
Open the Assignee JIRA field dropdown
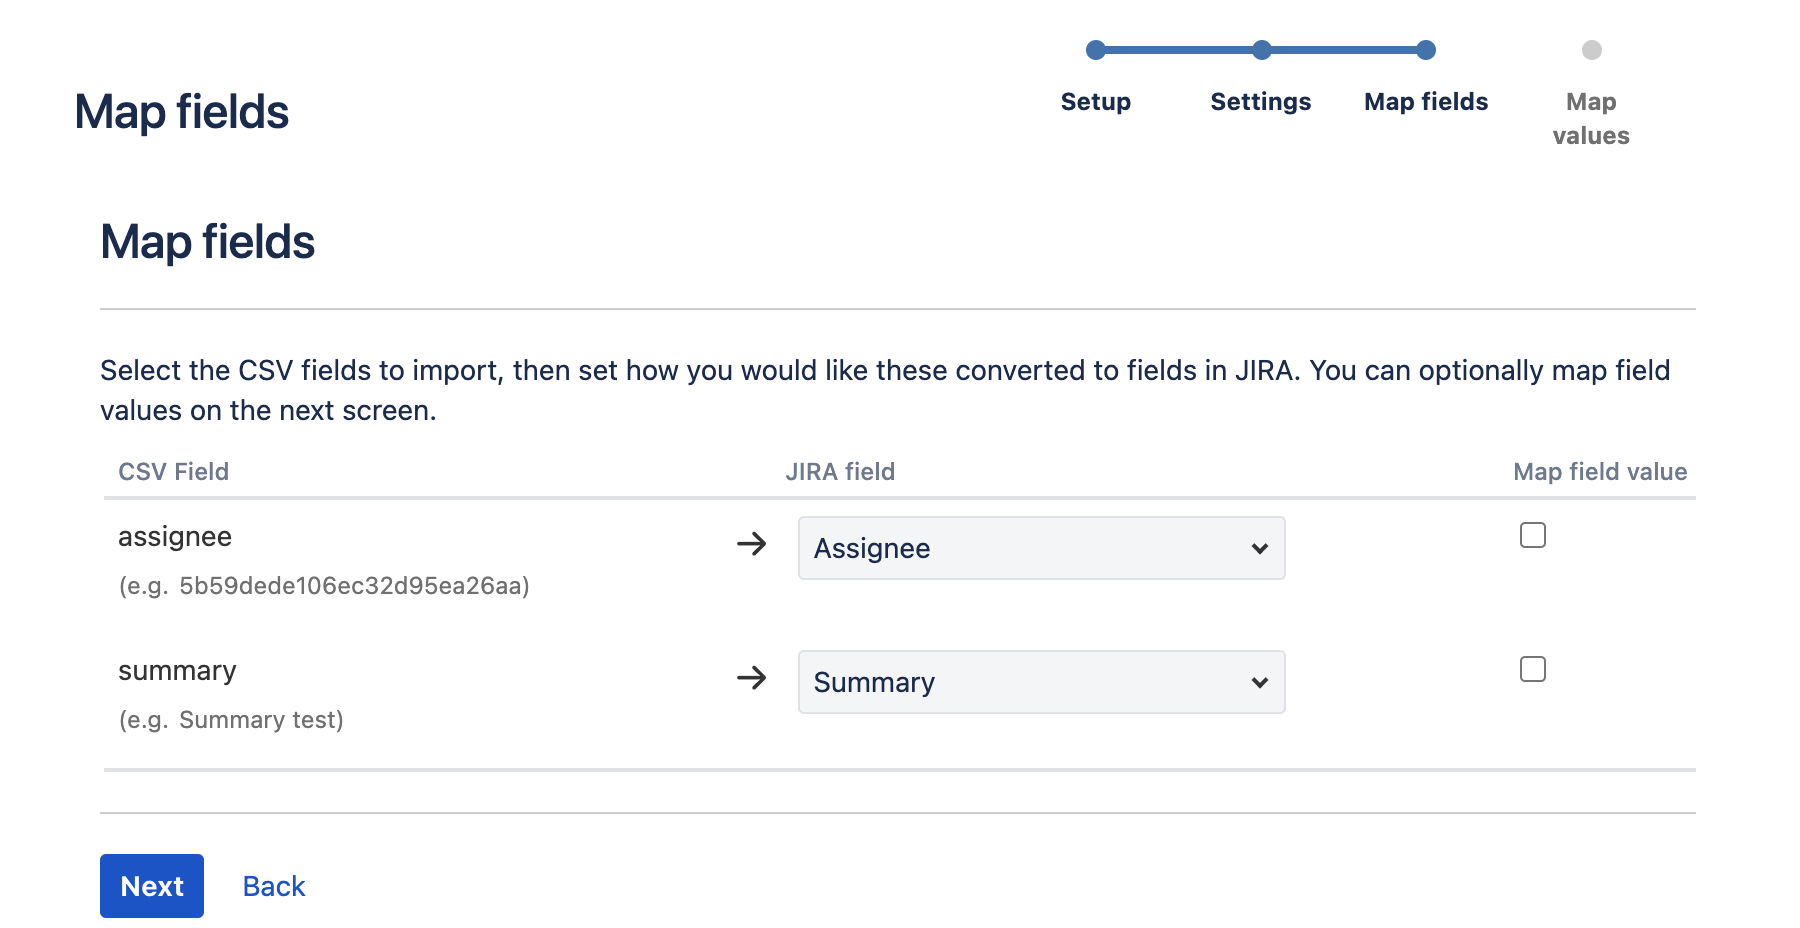coord(1041,548)
